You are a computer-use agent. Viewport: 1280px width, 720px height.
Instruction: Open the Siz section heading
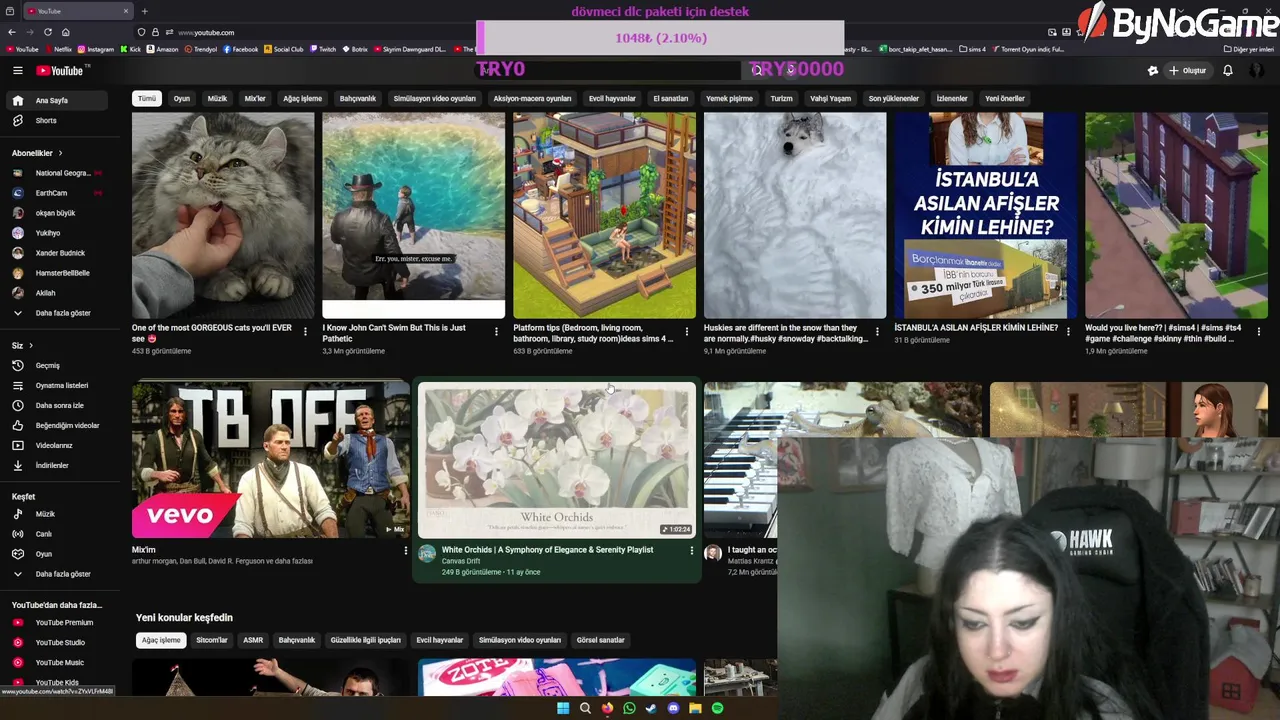23,345
